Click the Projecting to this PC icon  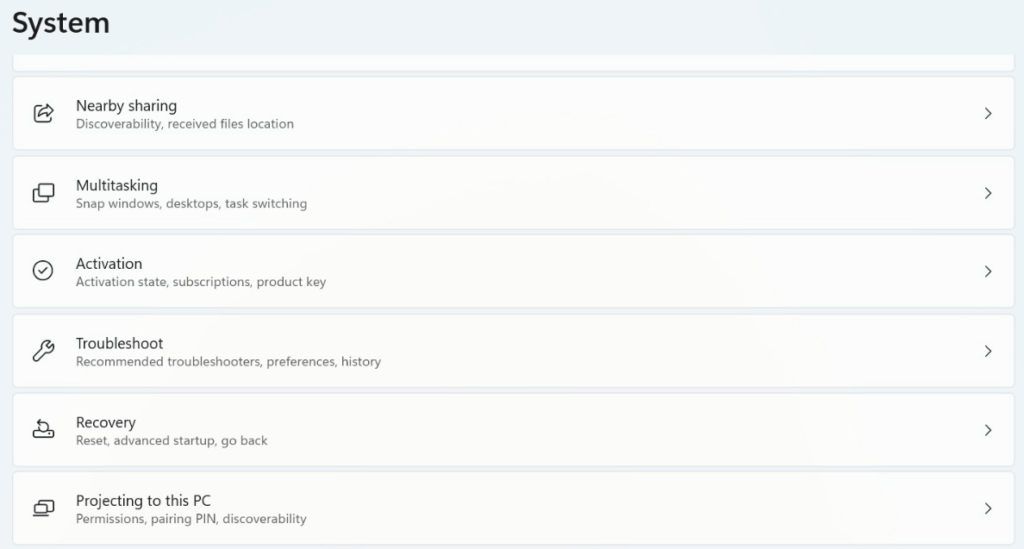point(43,509)
